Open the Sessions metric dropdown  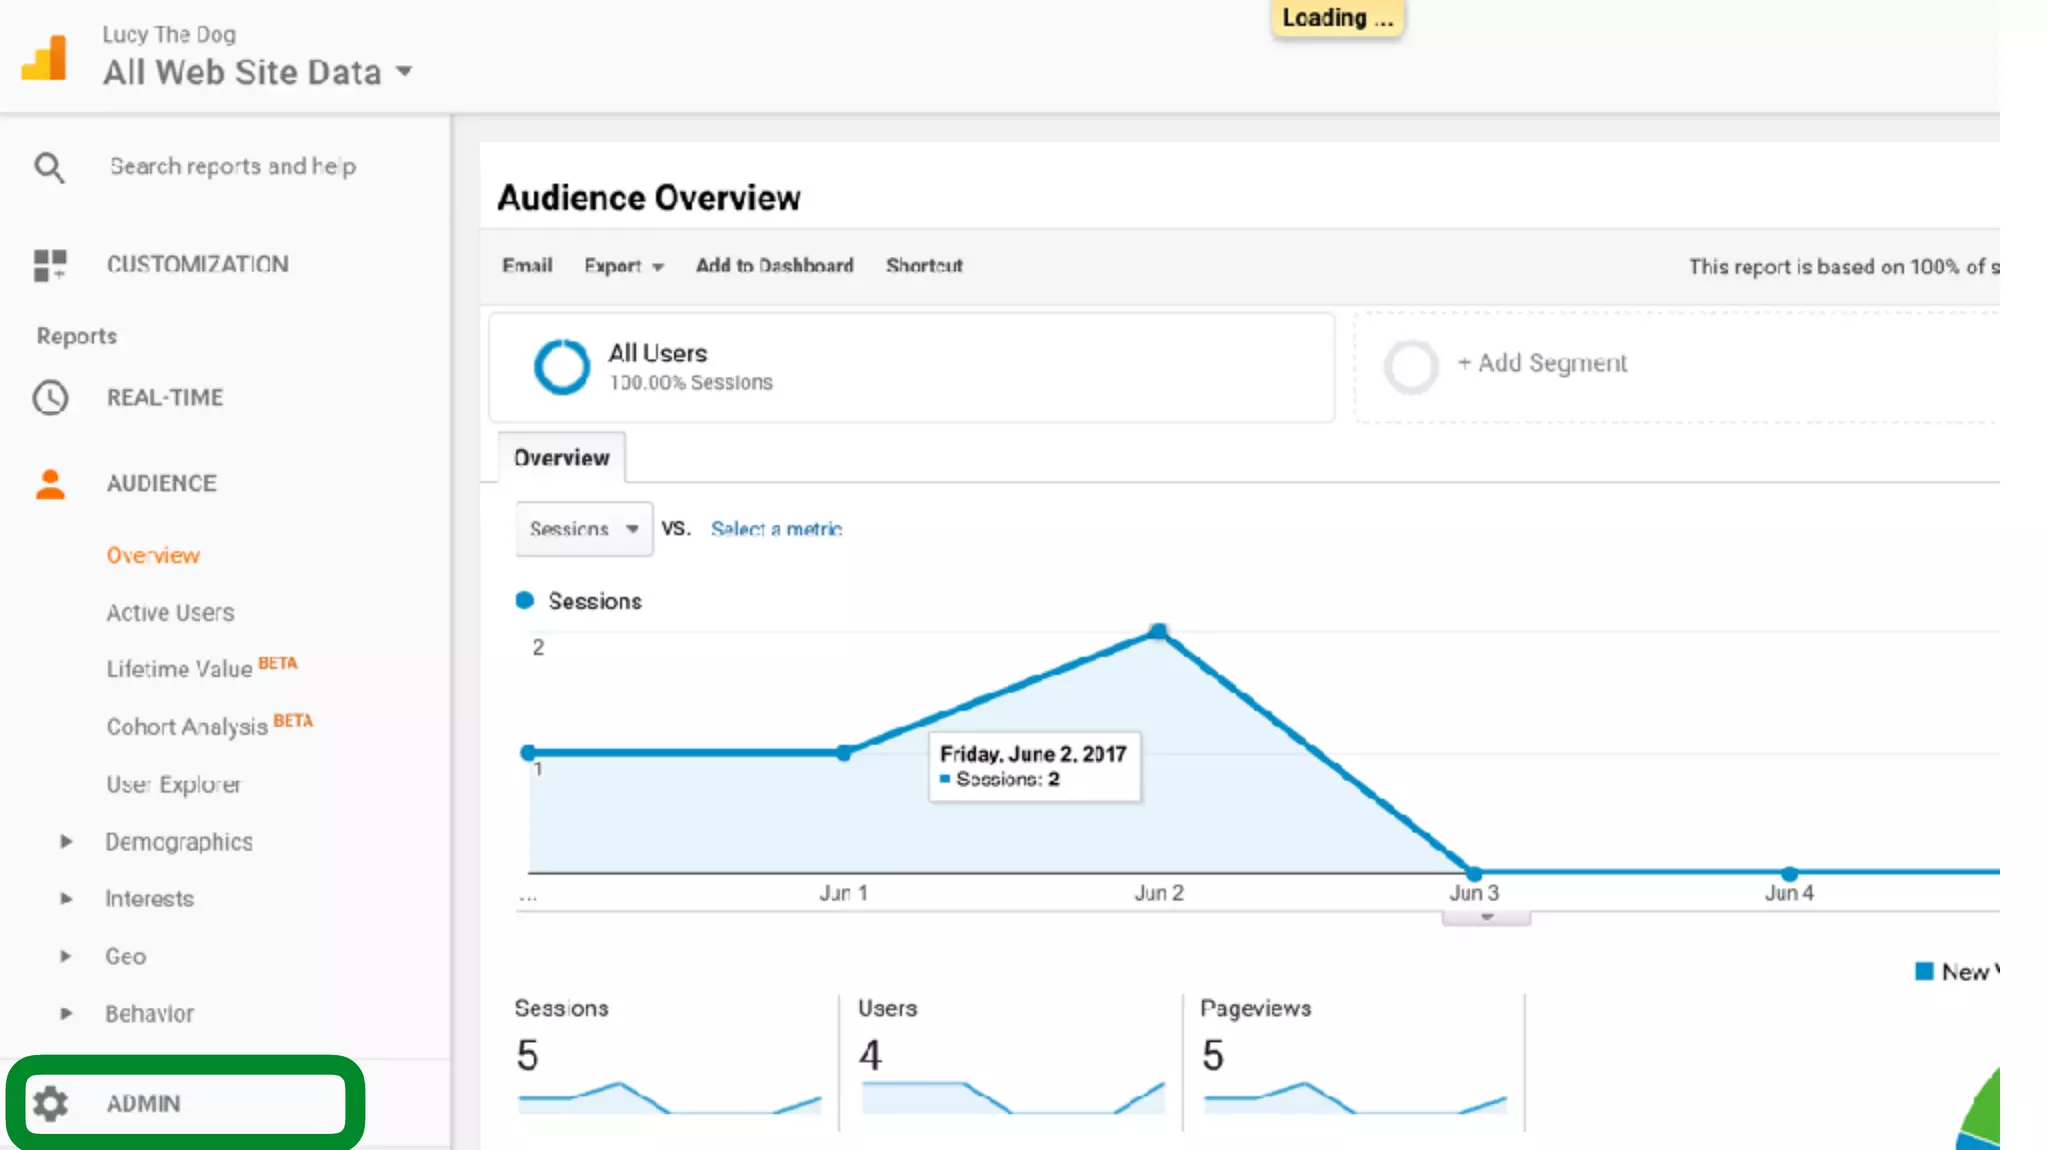584,529
